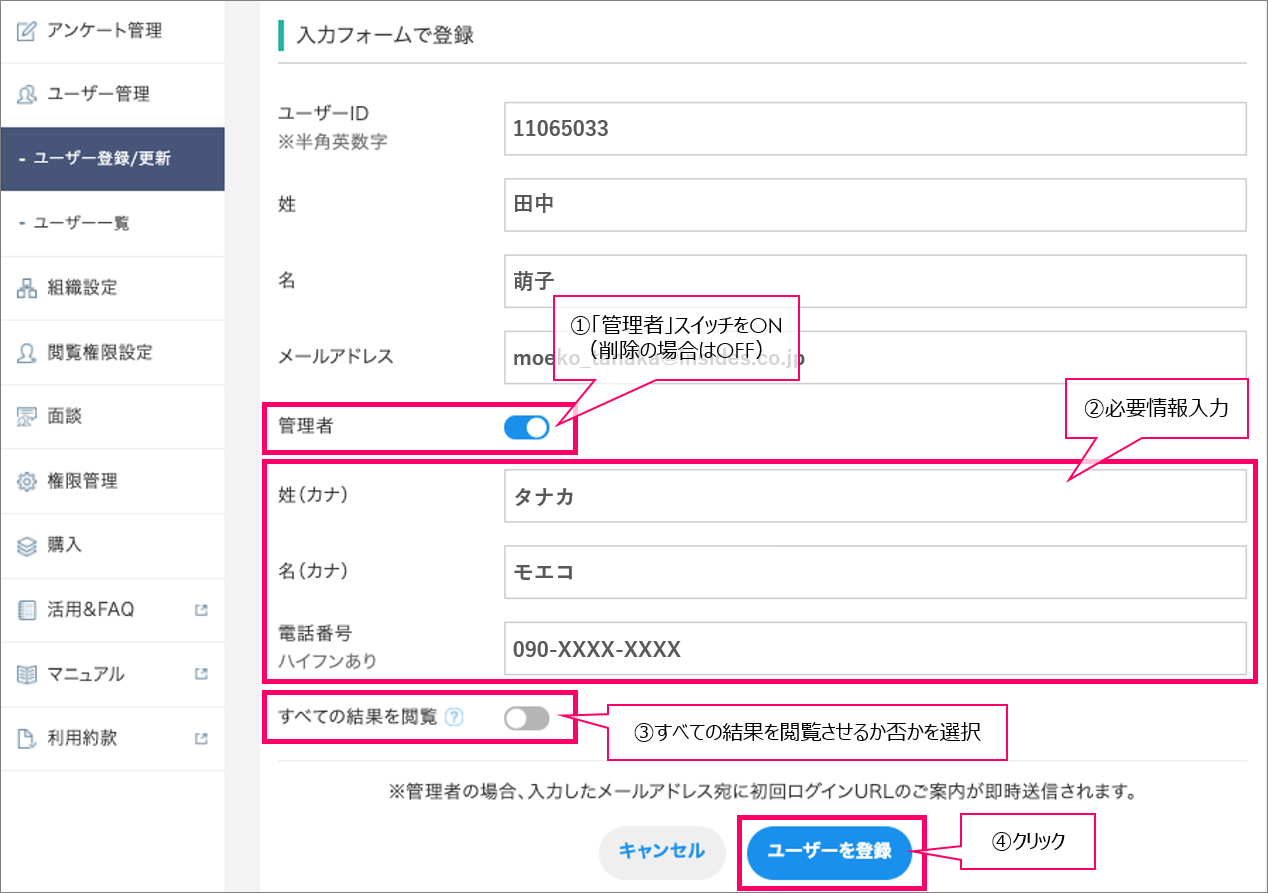Open 面談 menu item
1268x893 pixels.
(112, 417)
